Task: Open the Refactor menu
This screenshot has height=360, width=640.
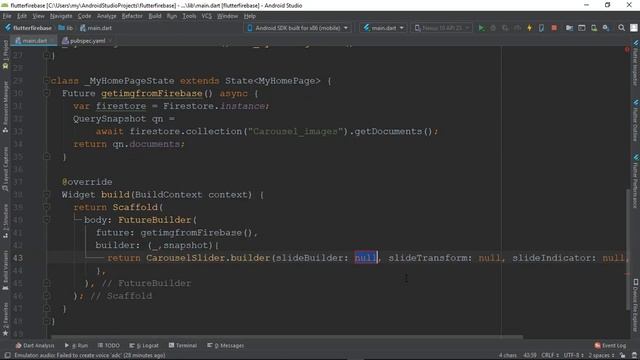Action: pos(132,16)
